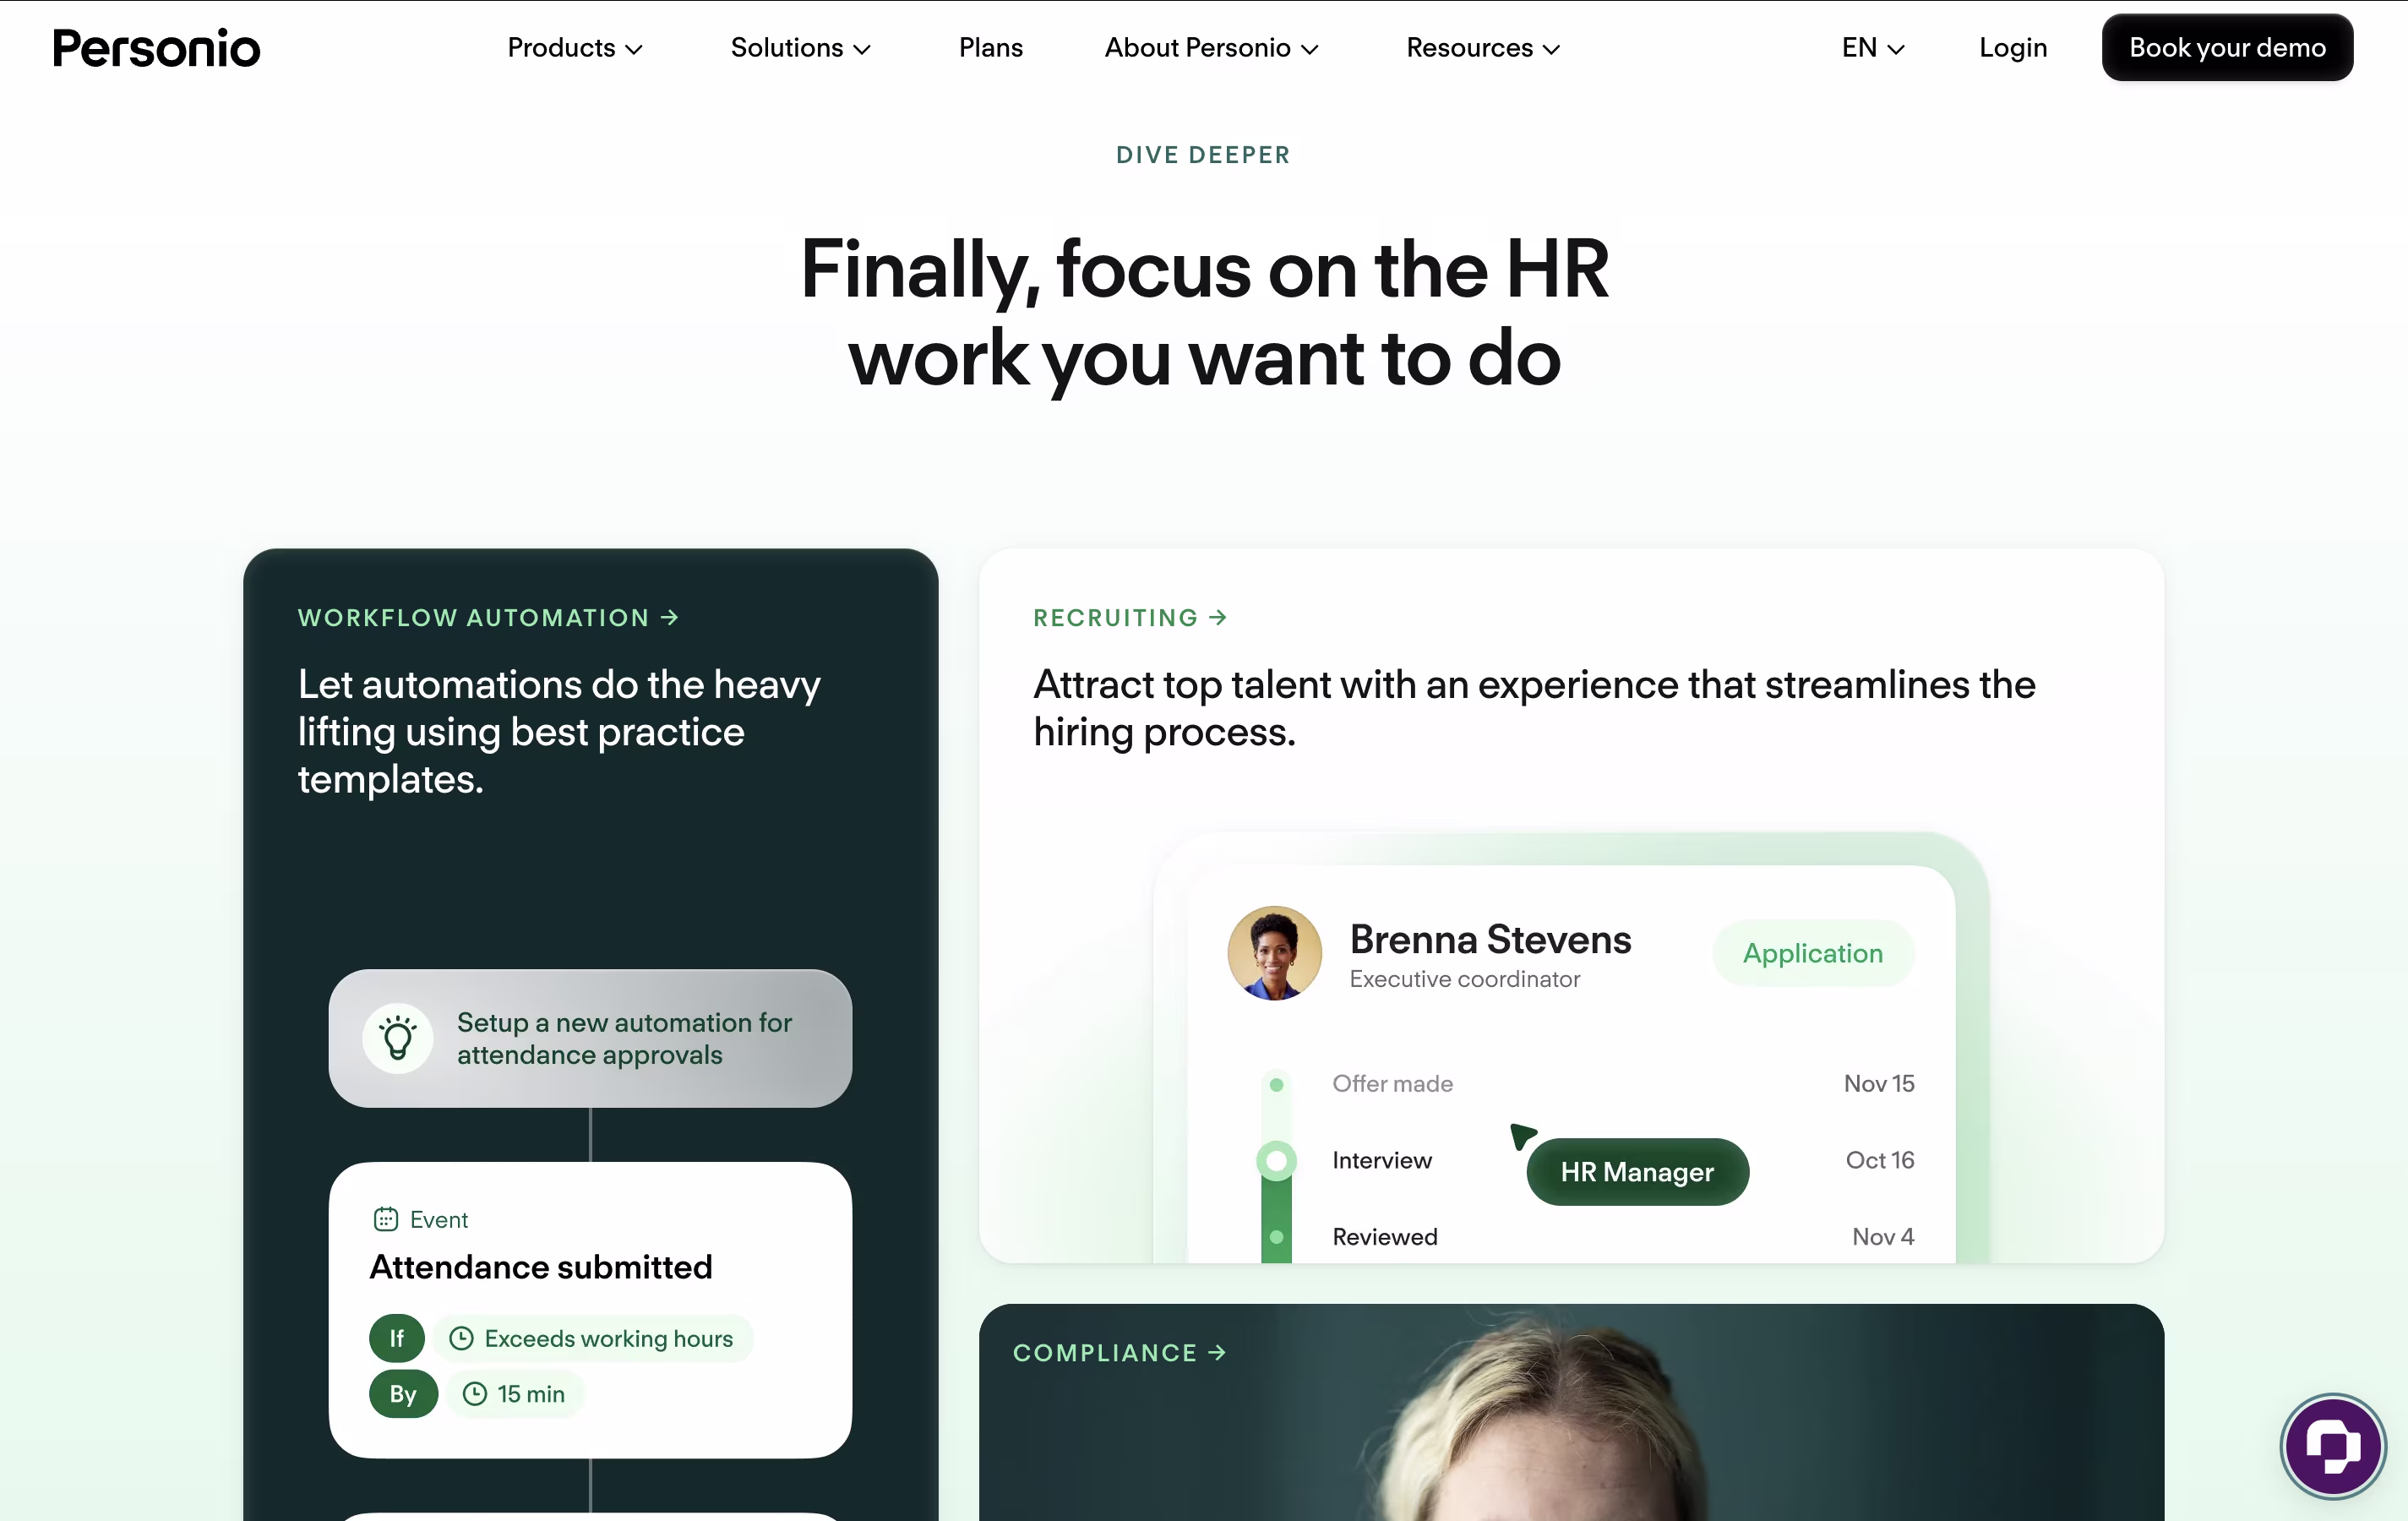Expand the Products dropdown menu
Screen dimensions: 2408x1521
[575, 48]
